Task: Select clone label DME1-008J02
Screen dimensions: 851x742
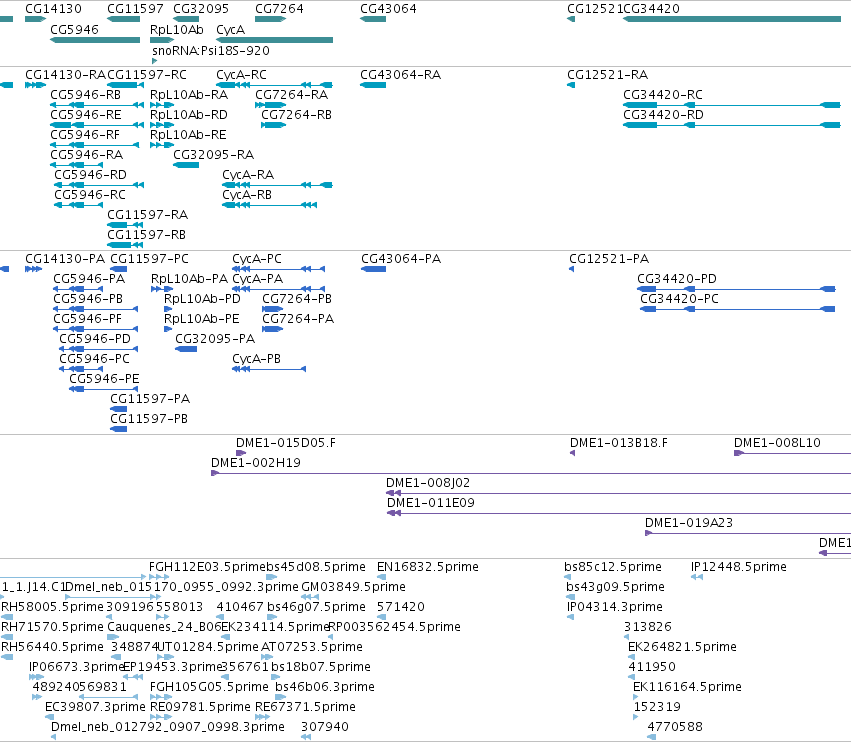Action: [428, 483]
